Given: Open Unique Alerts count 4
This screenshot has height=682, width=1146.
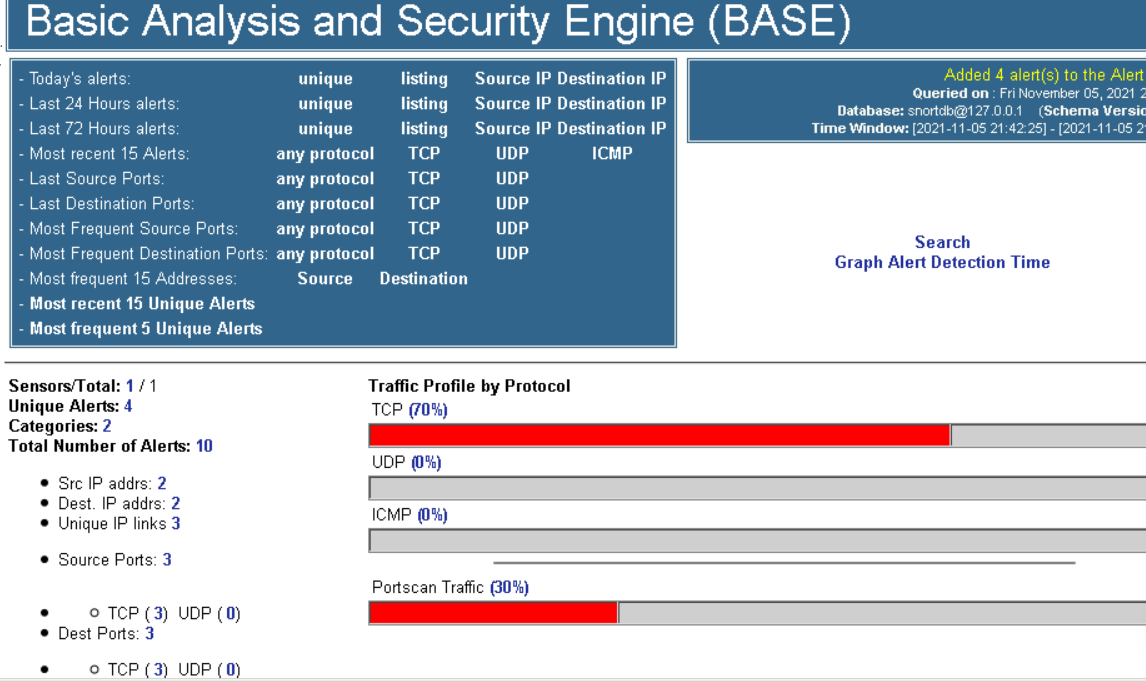Looking at the screenshot, I should [128, 406].
